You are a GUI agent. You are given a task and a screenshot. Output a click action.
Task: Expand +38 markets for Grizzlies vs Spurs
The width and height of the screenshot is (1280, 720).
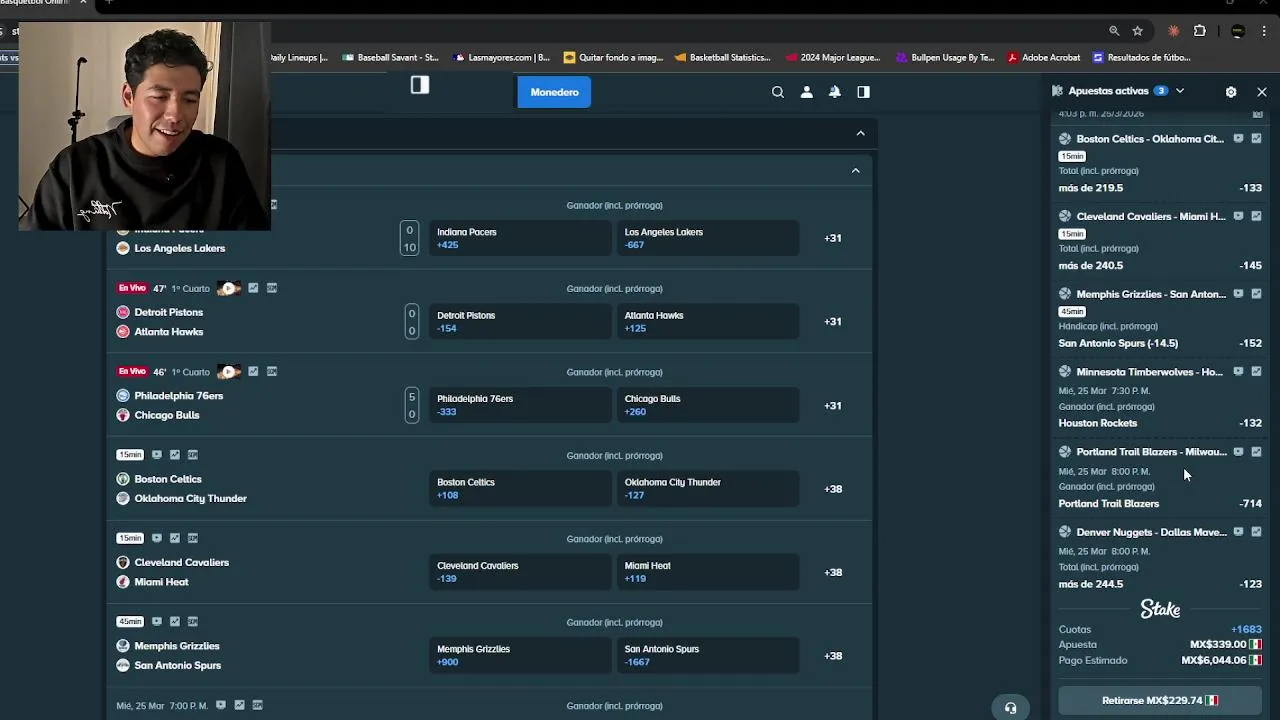click(x=833, y=656)
